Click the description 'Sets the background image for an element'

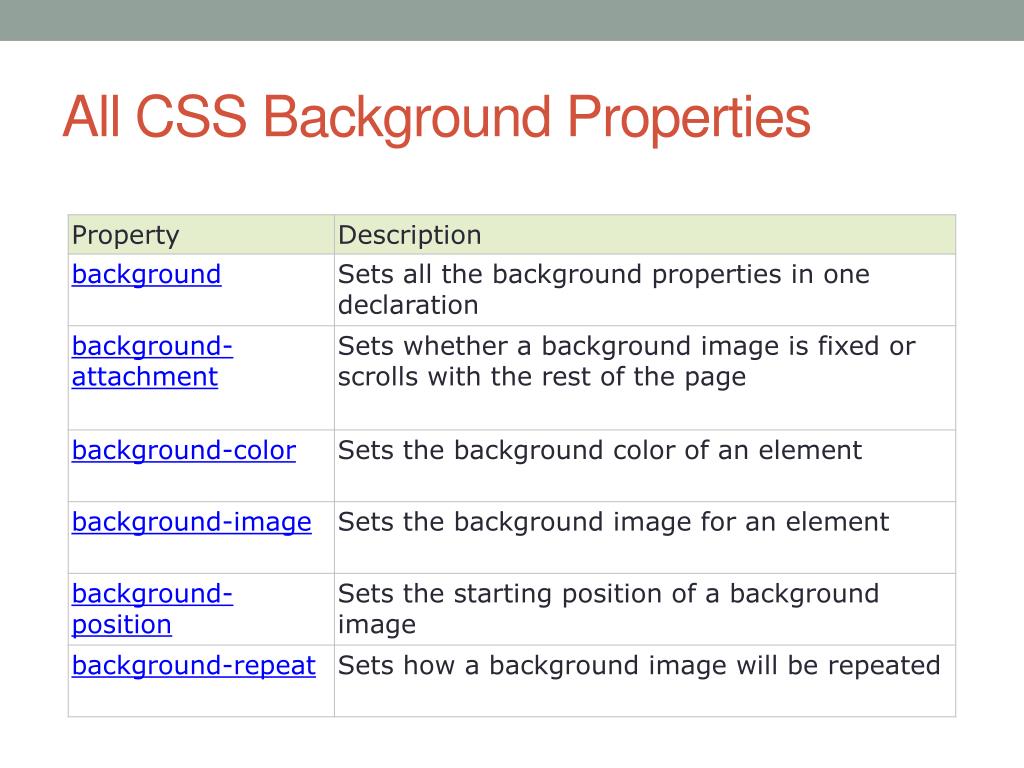[x=612, y=522]
